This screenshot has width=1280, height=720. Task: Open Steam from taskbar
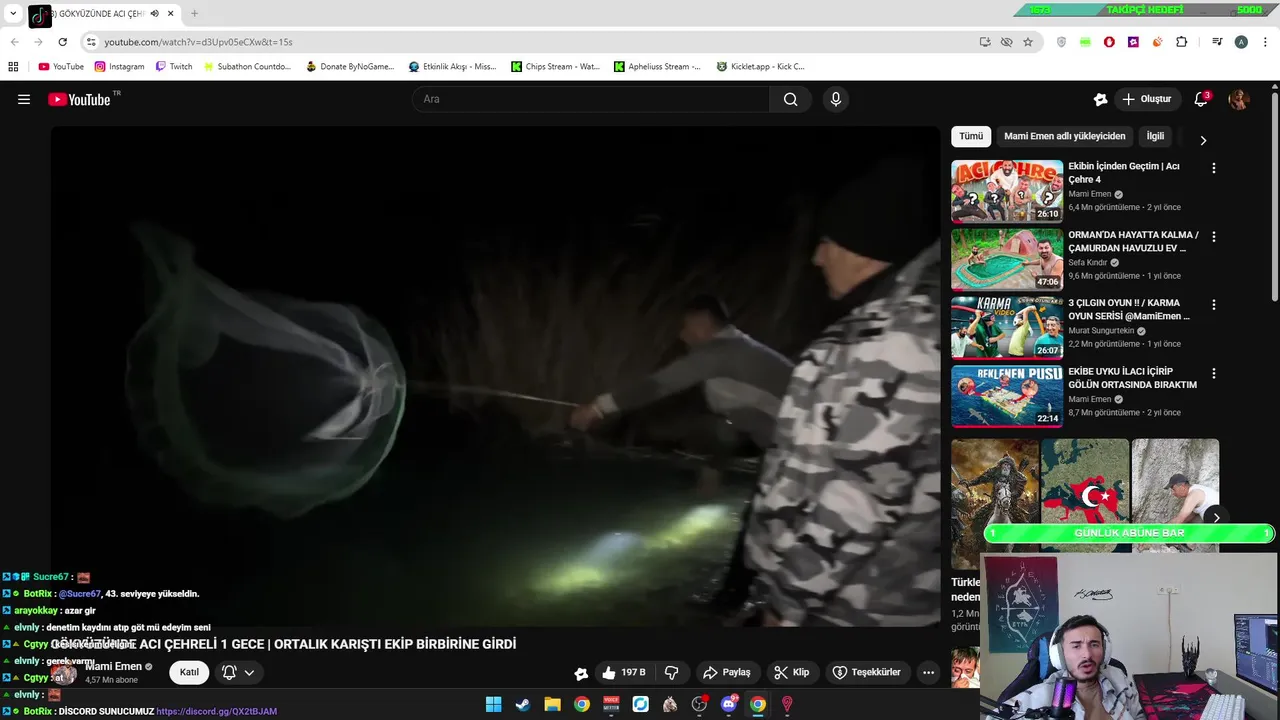(x=522, y=704)
